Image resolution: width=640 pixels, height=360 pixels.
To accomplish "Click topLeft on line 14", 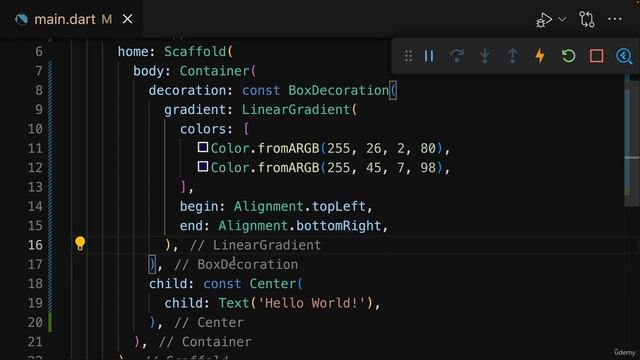I will (338, 206).
